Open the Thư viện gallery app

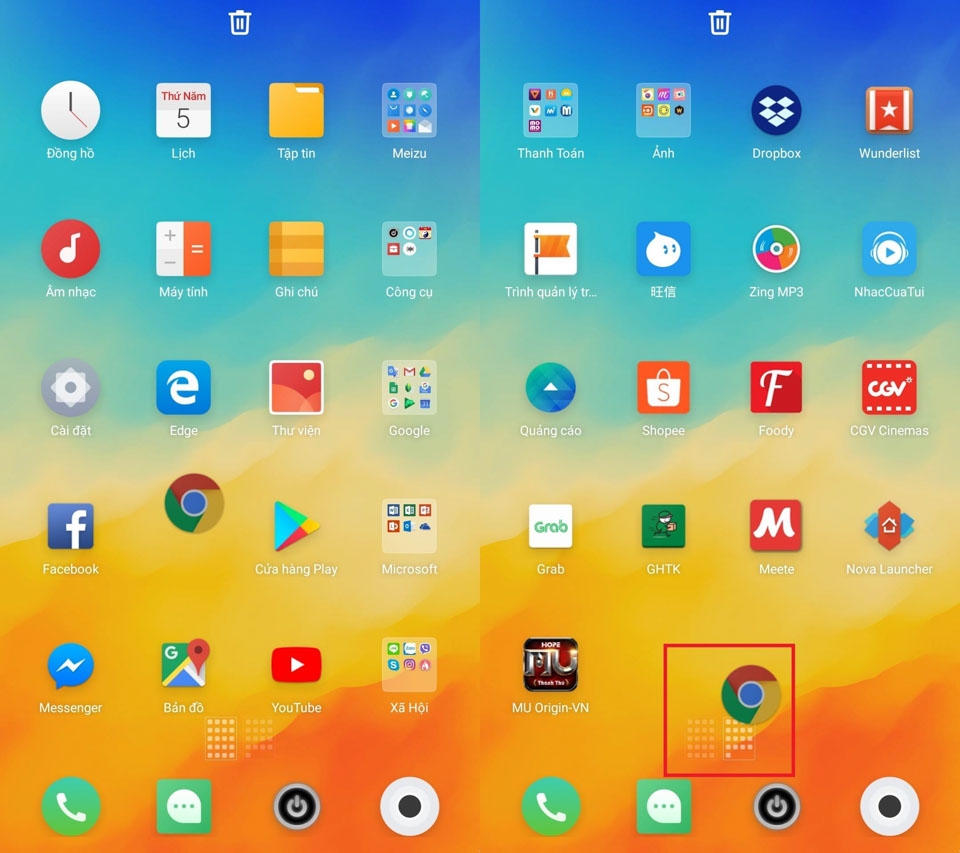coord(296,388)
